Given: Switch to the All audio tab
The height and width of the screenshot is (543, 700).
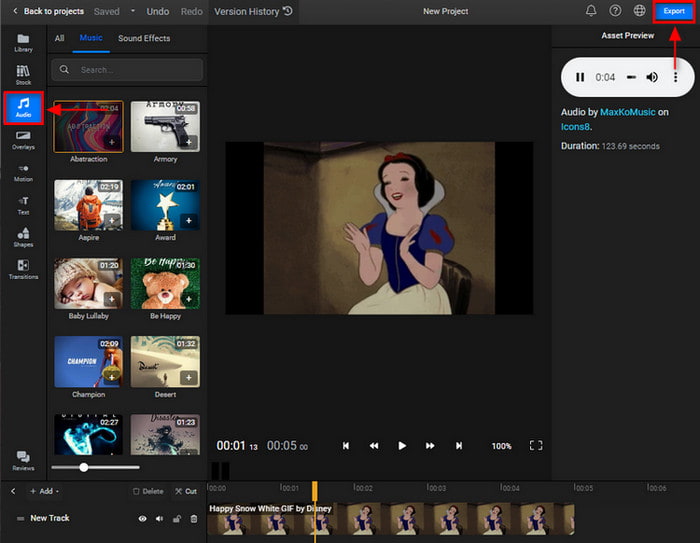Looking at the screenshot, I should click(x=59, y=38).
